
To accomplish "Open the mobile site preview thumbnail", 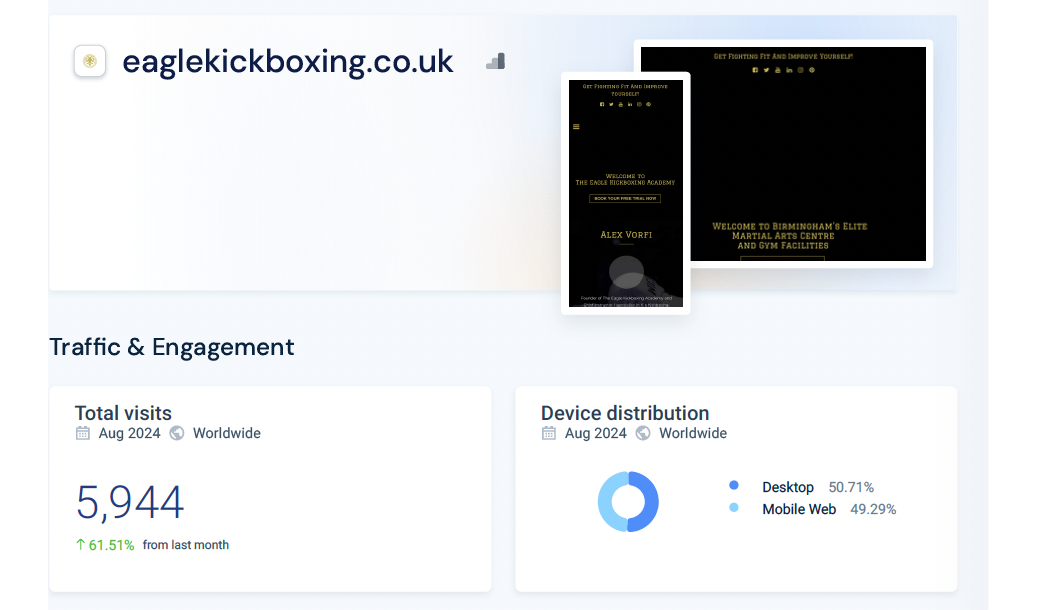I will pos(626,193).
